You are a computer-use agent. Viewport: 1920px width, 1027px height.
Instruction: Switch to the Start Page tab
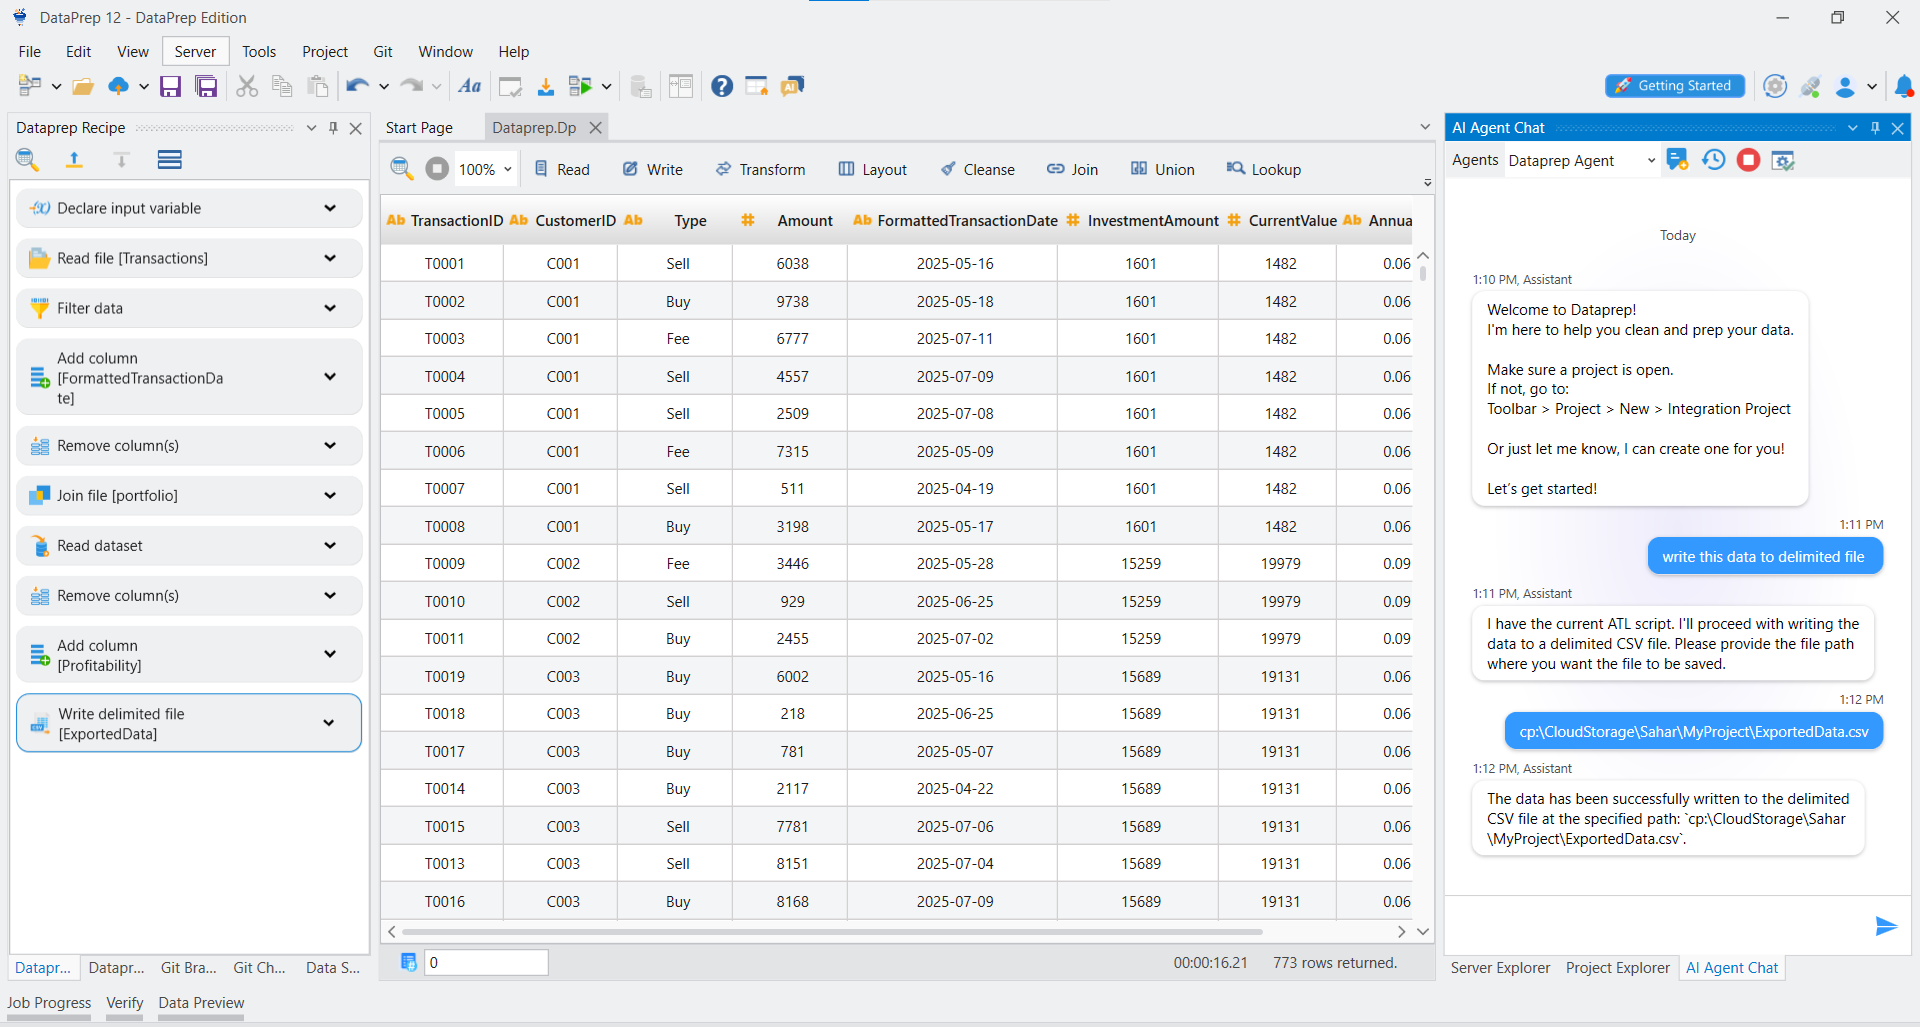pyautogui.click(x=419, y=128)
